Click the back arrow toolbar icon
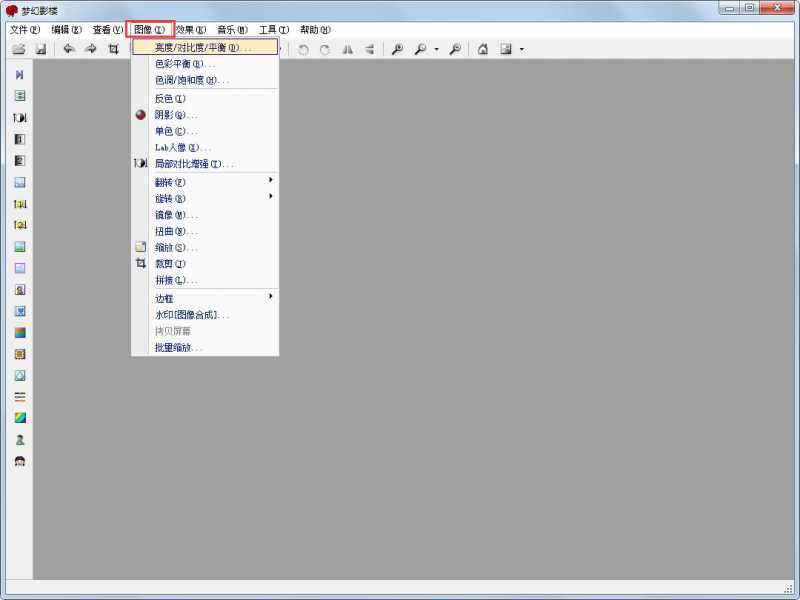This screenshot has width=800, height=600. tap(69, 49)
